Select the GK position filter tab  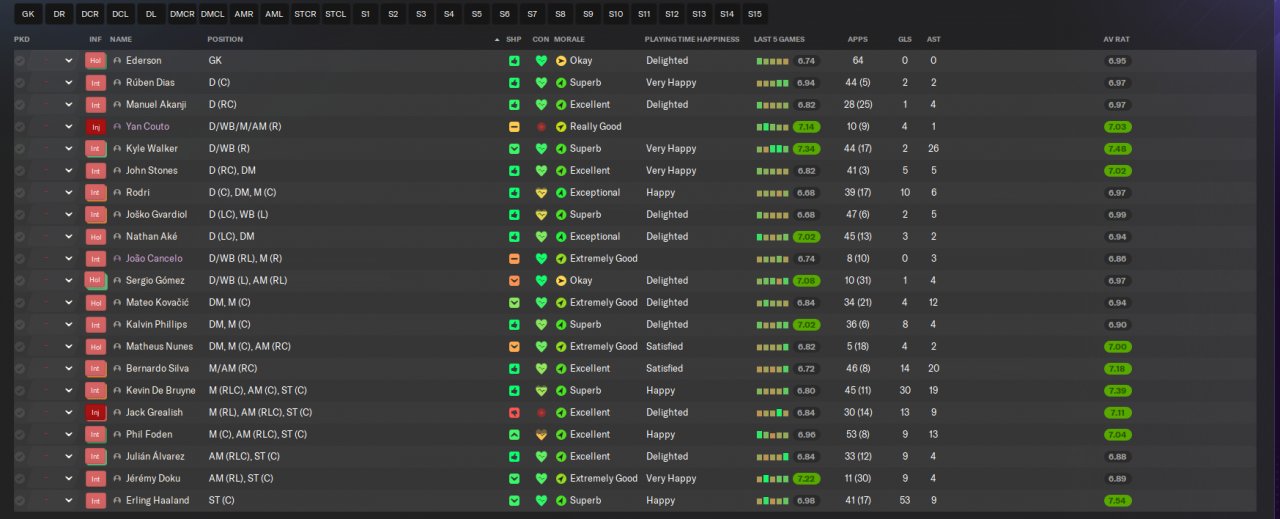click(28, 14)
